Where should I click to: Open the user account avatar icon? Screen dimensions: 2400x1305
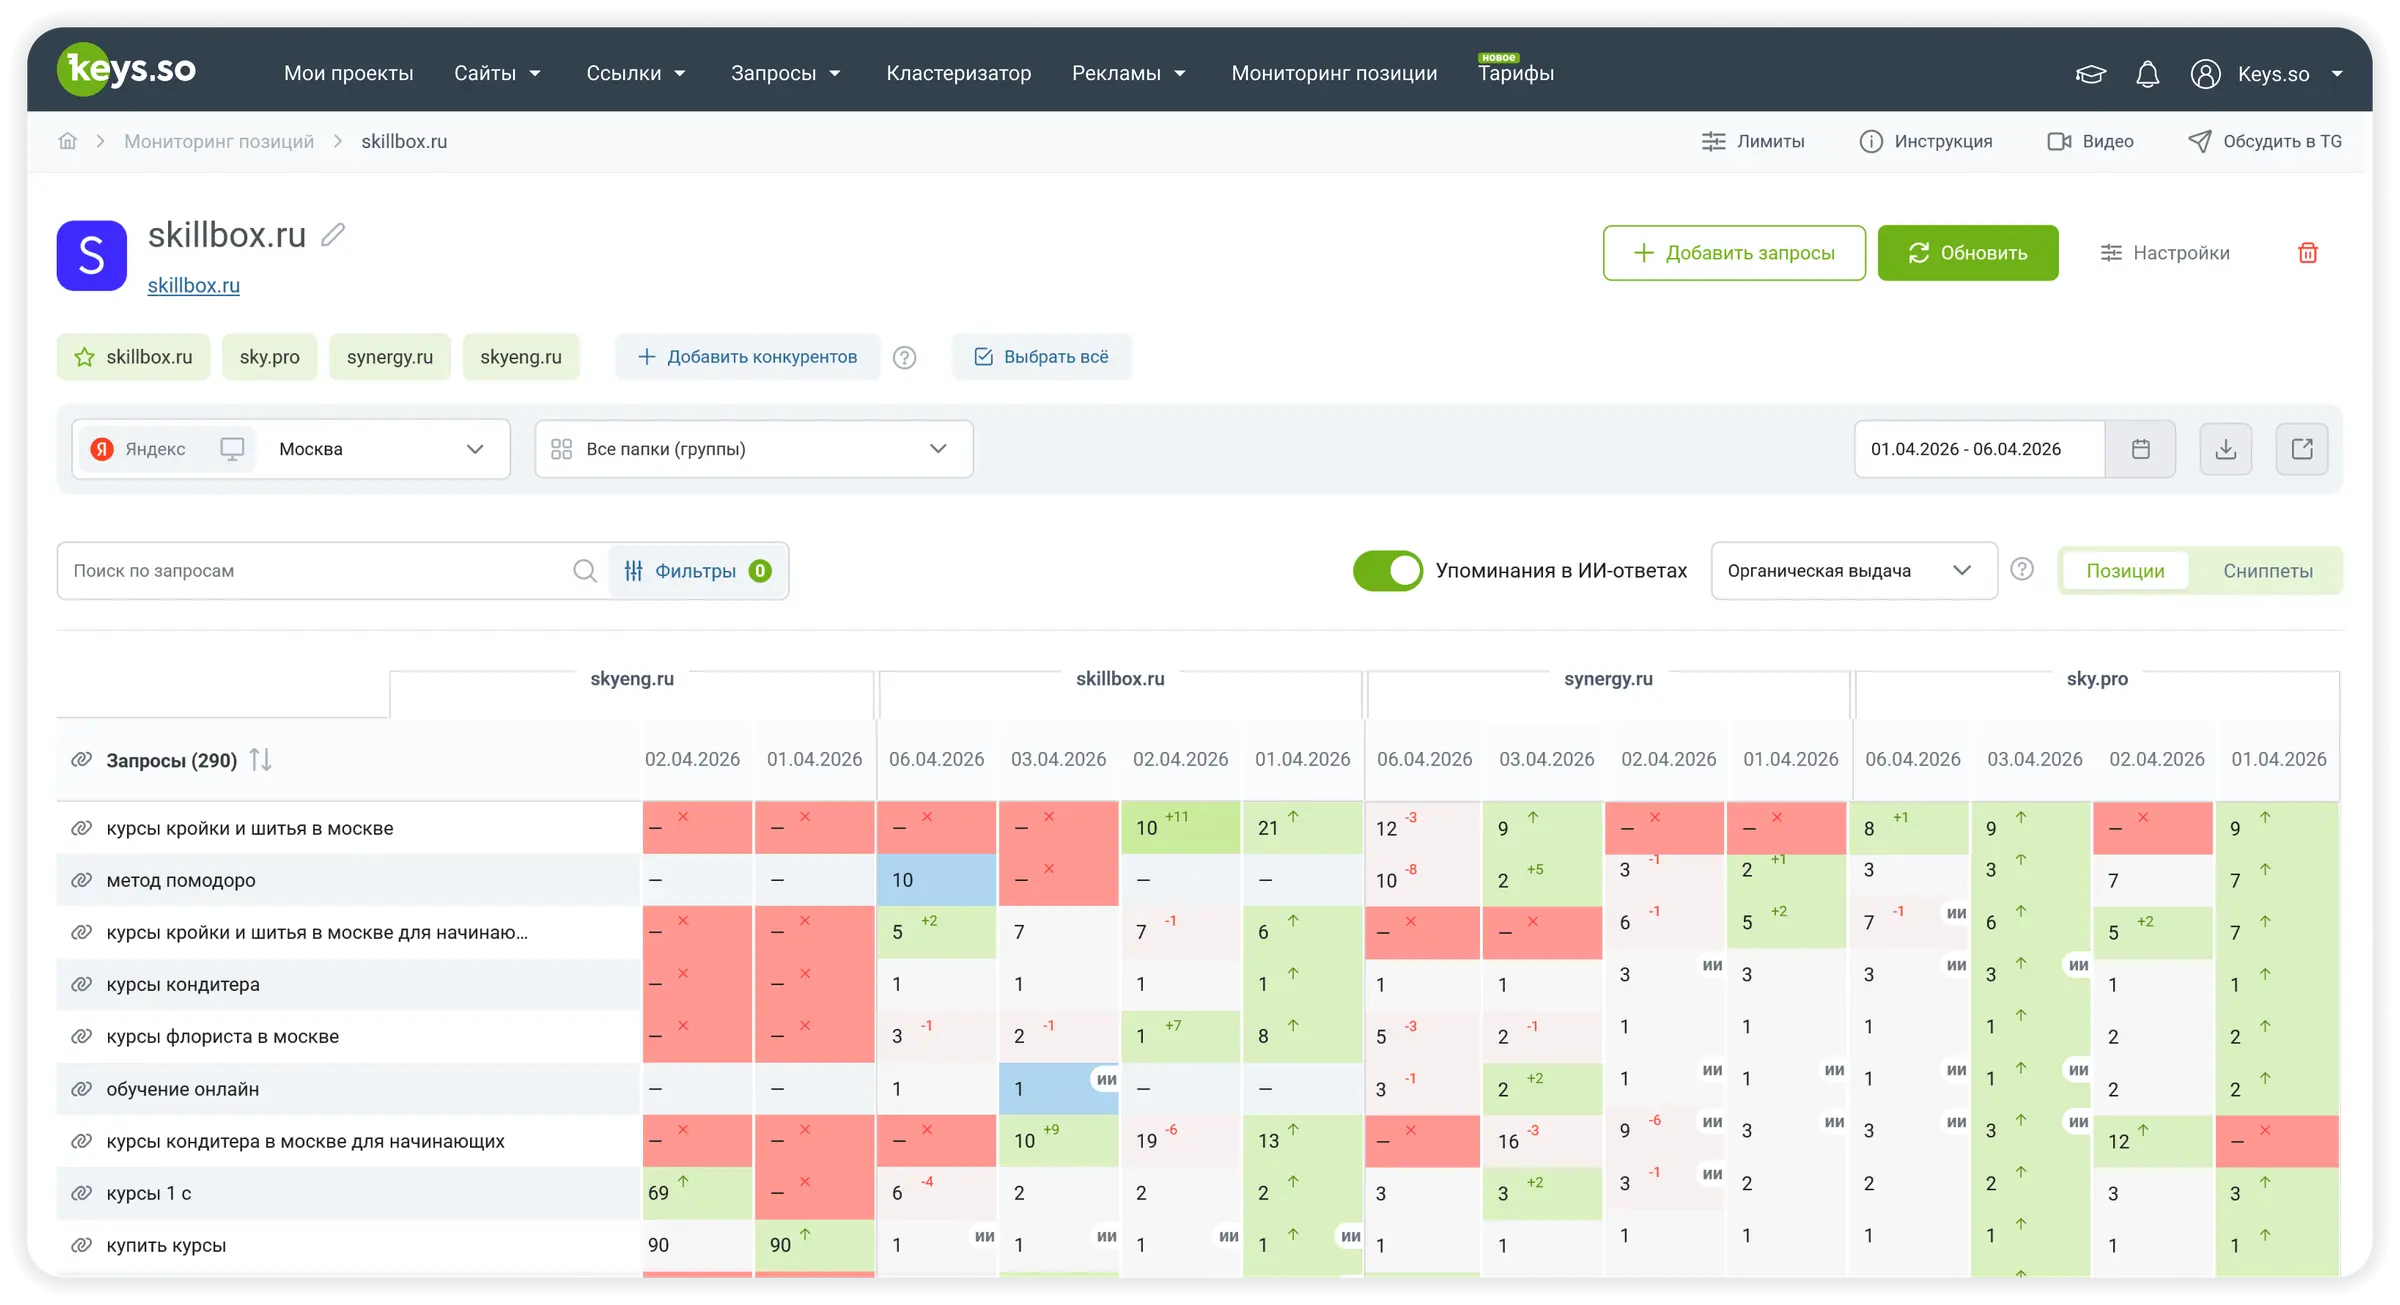2205,74
